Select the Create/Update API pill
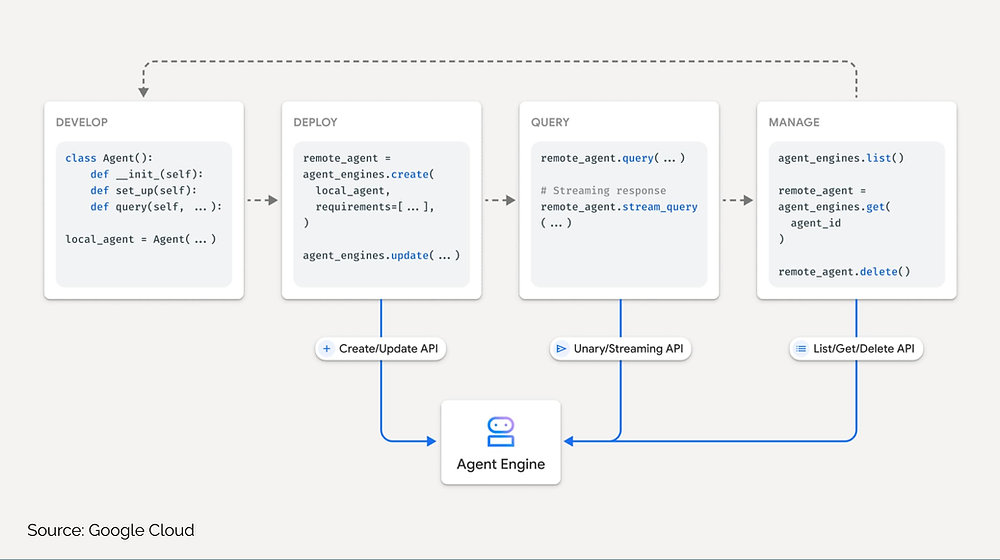The width and height of the screenshot is (1000, 560). [x=381, y=349]
